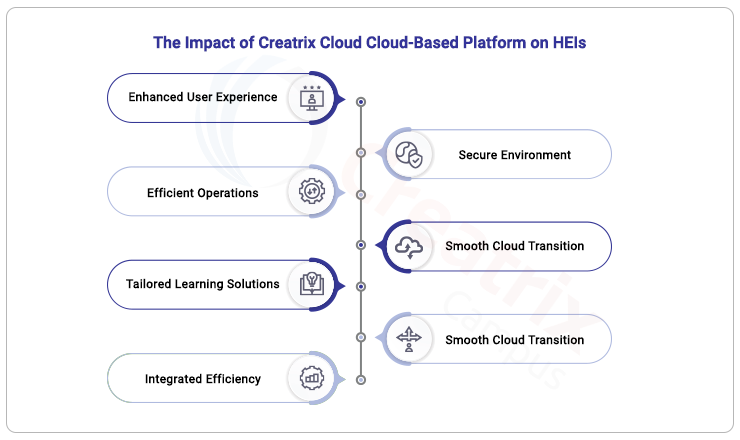Click timeline dot next to arrows-person icon pill

361,338
